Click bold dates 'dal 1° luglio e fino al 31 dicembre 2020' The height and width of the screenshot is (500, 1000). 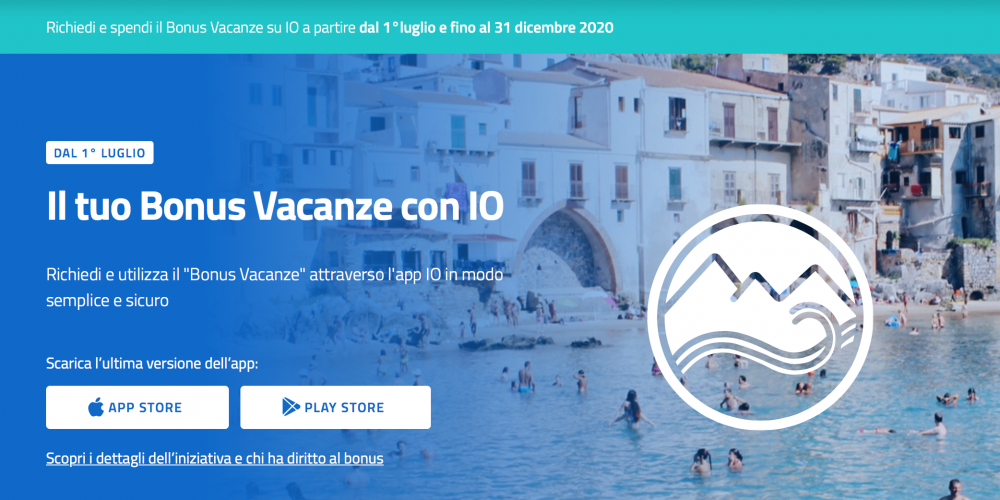[x=487, y=28]
